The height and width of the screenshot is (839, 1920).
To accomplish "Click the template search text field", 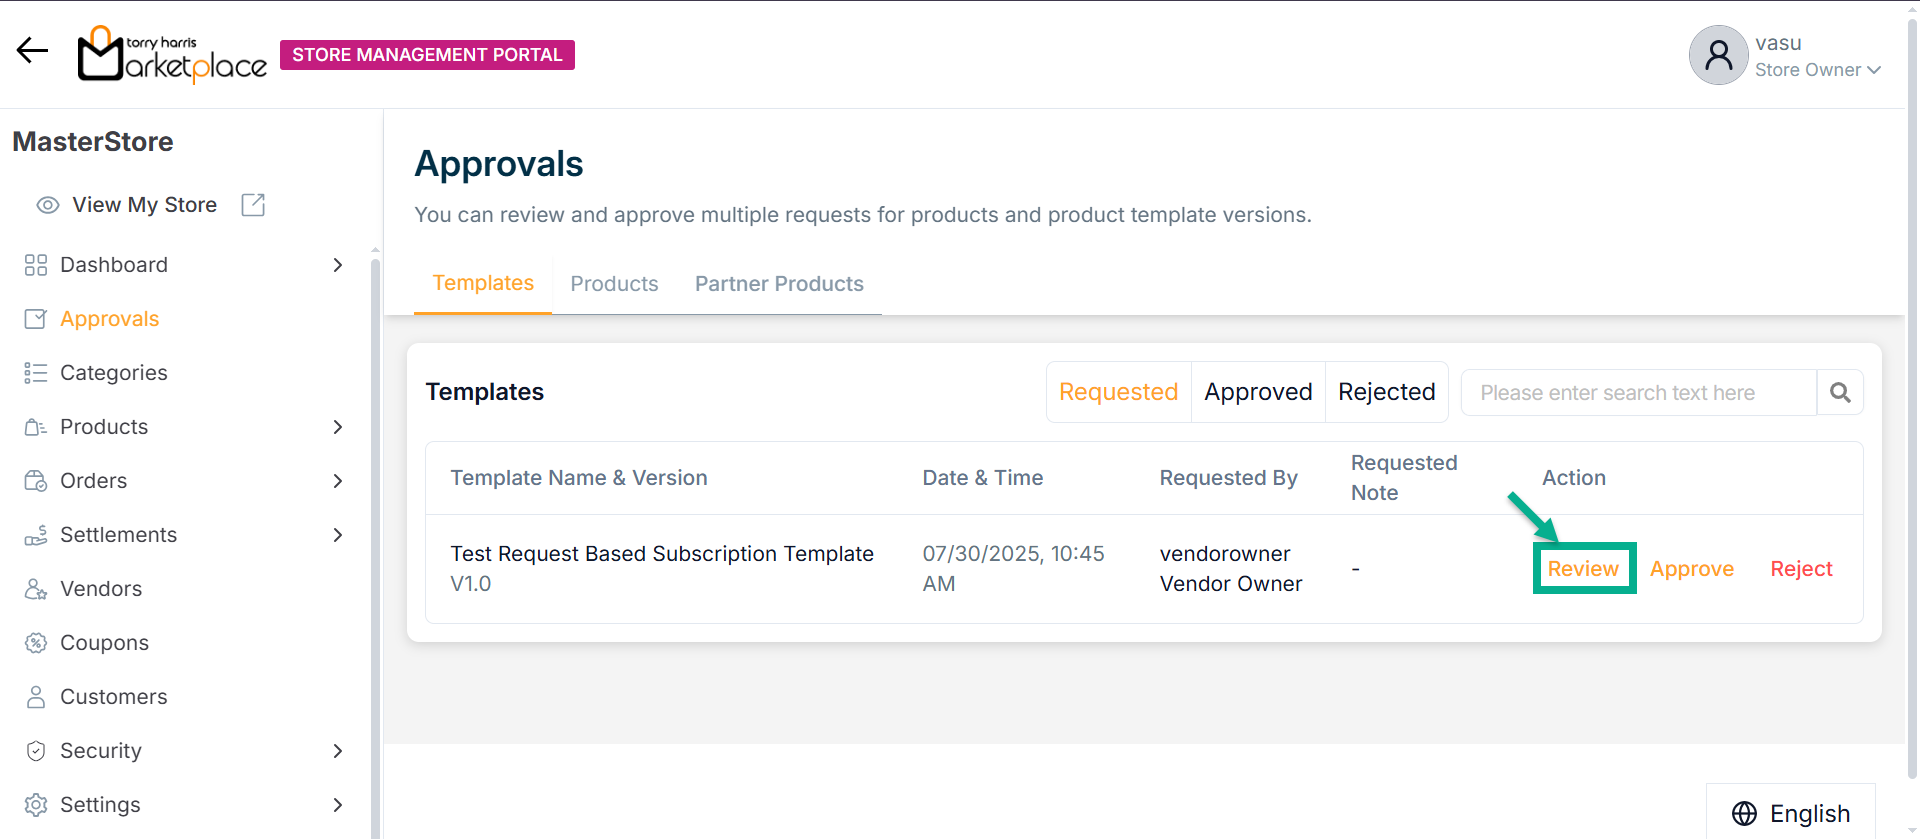I will 1637,393.
